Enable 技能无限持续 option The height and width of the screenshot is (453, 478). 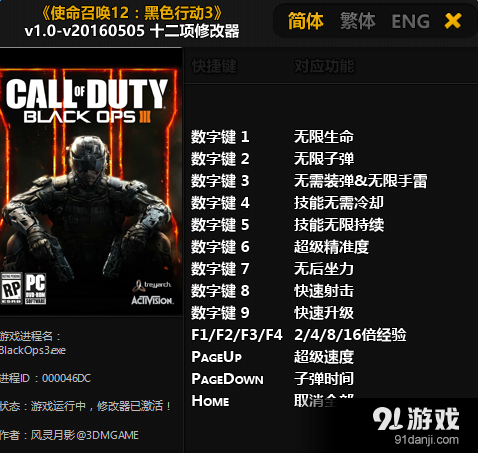(338, 225)
